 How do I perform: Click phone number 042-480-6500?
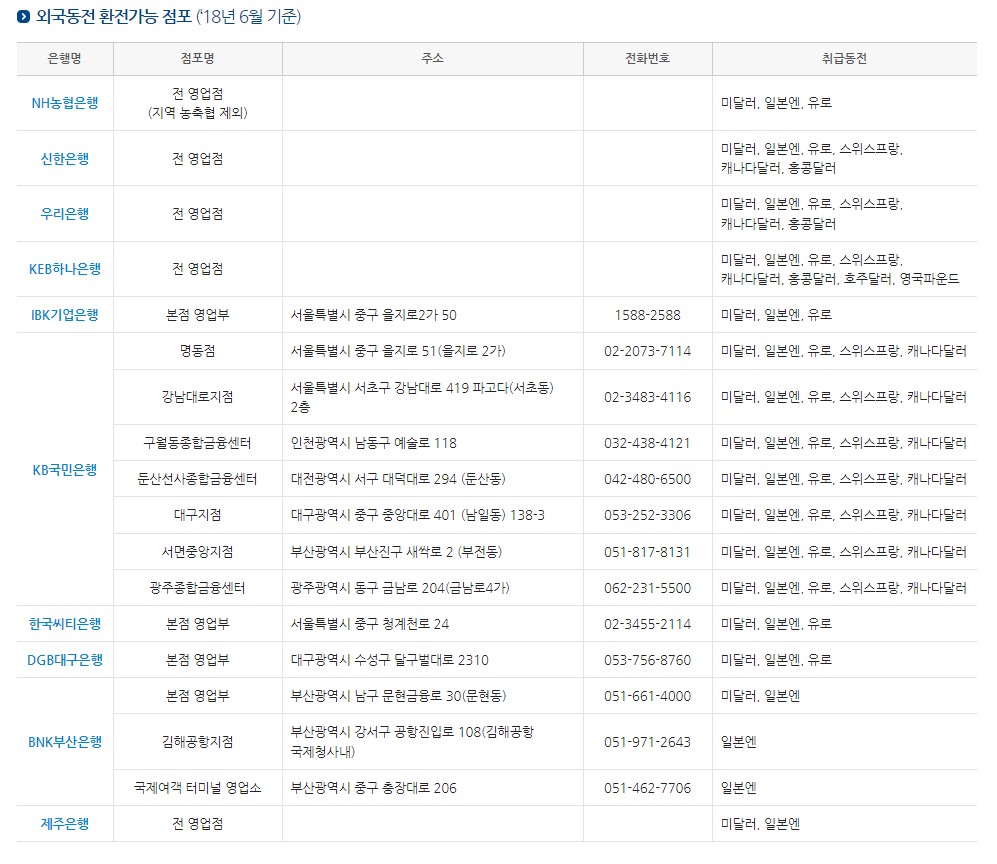[x=647, y=479]
